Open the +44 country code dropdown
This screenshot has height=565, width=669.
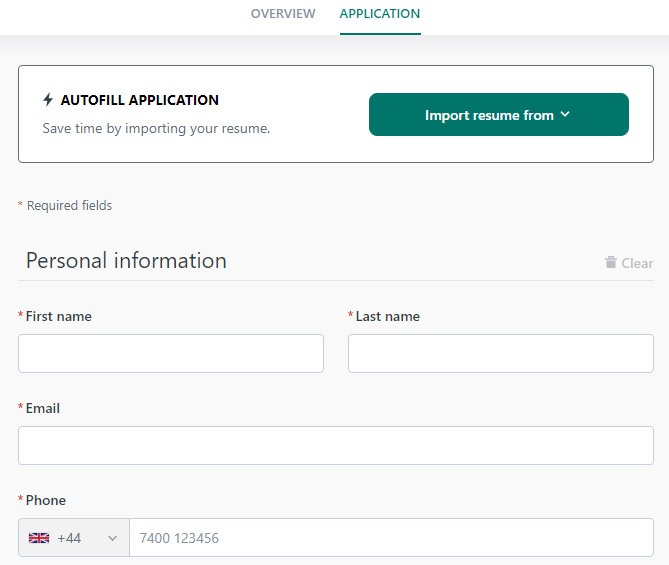pos(74,538)
